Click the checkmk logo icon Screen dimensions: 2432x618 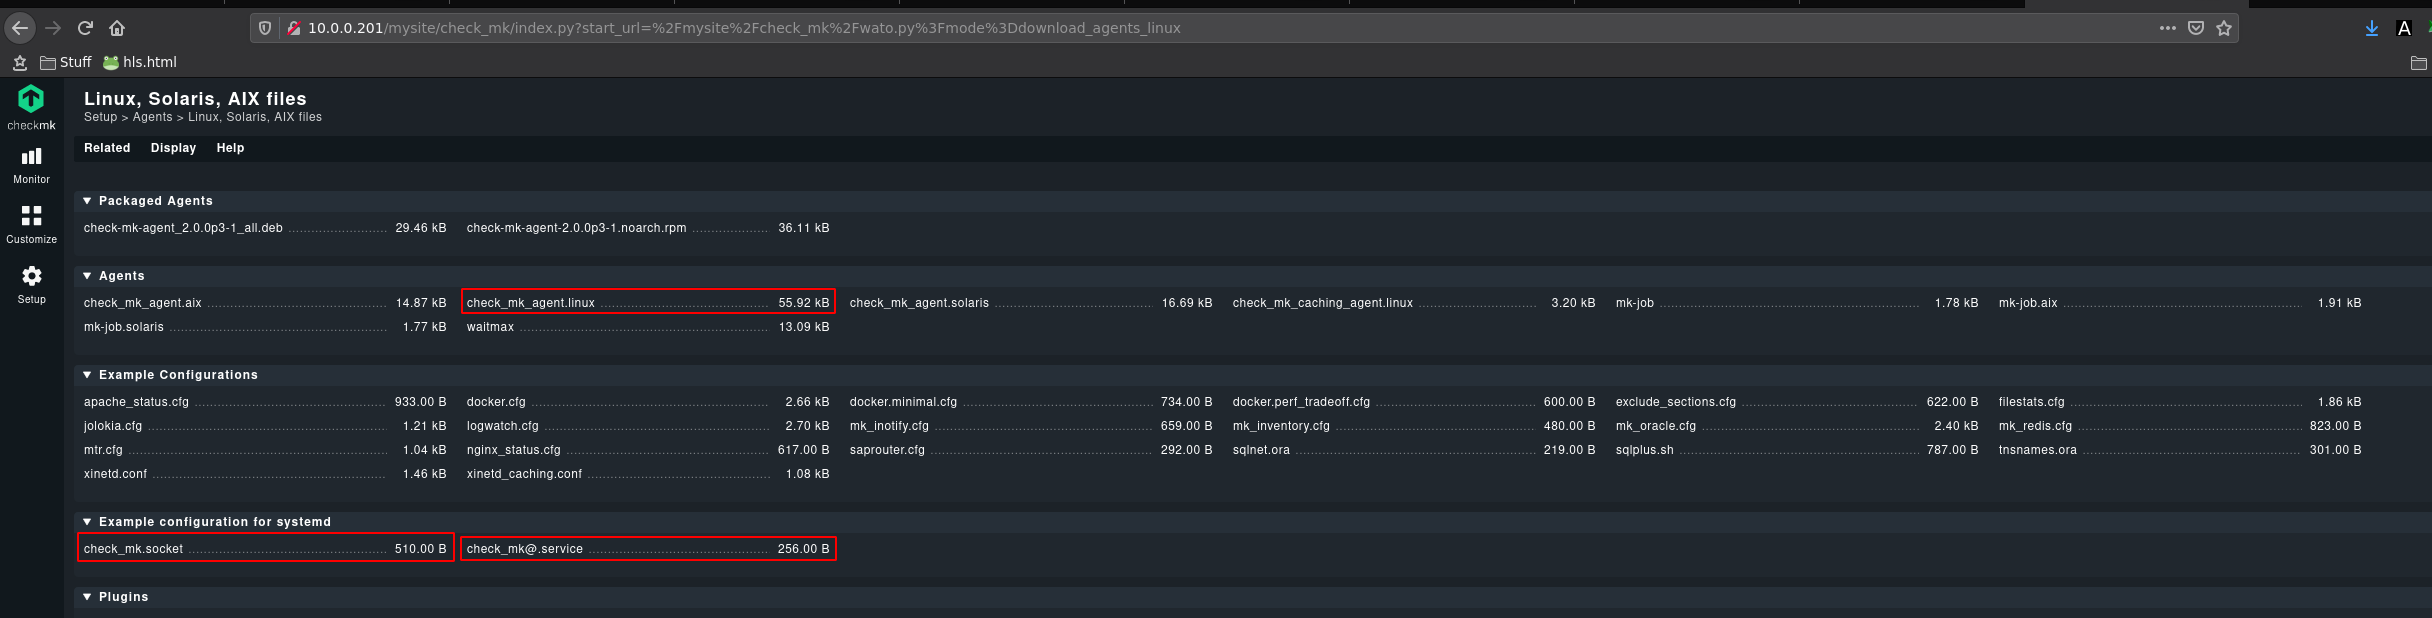pyautogui.click(x=31, y=99)
